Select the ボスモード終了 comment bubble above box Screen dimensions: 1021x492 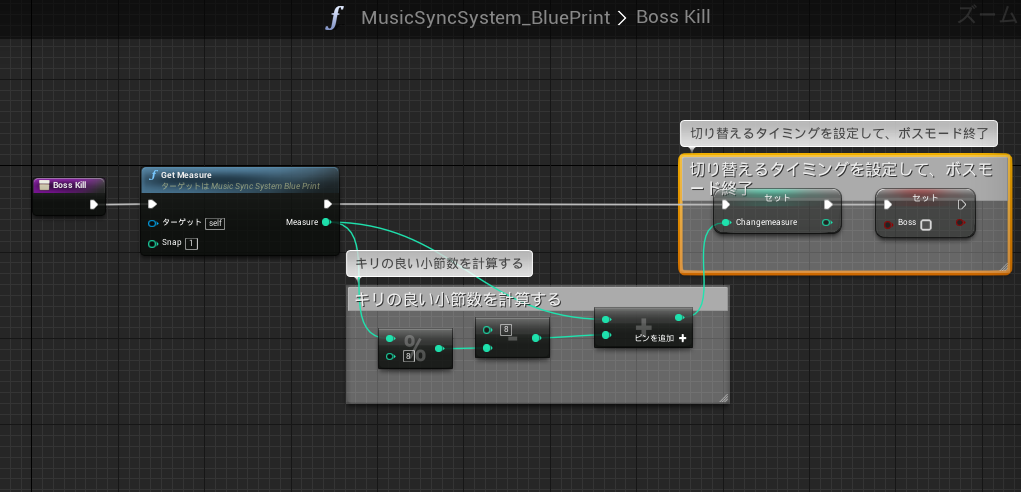pyautogui.click(x=839, y=134)
